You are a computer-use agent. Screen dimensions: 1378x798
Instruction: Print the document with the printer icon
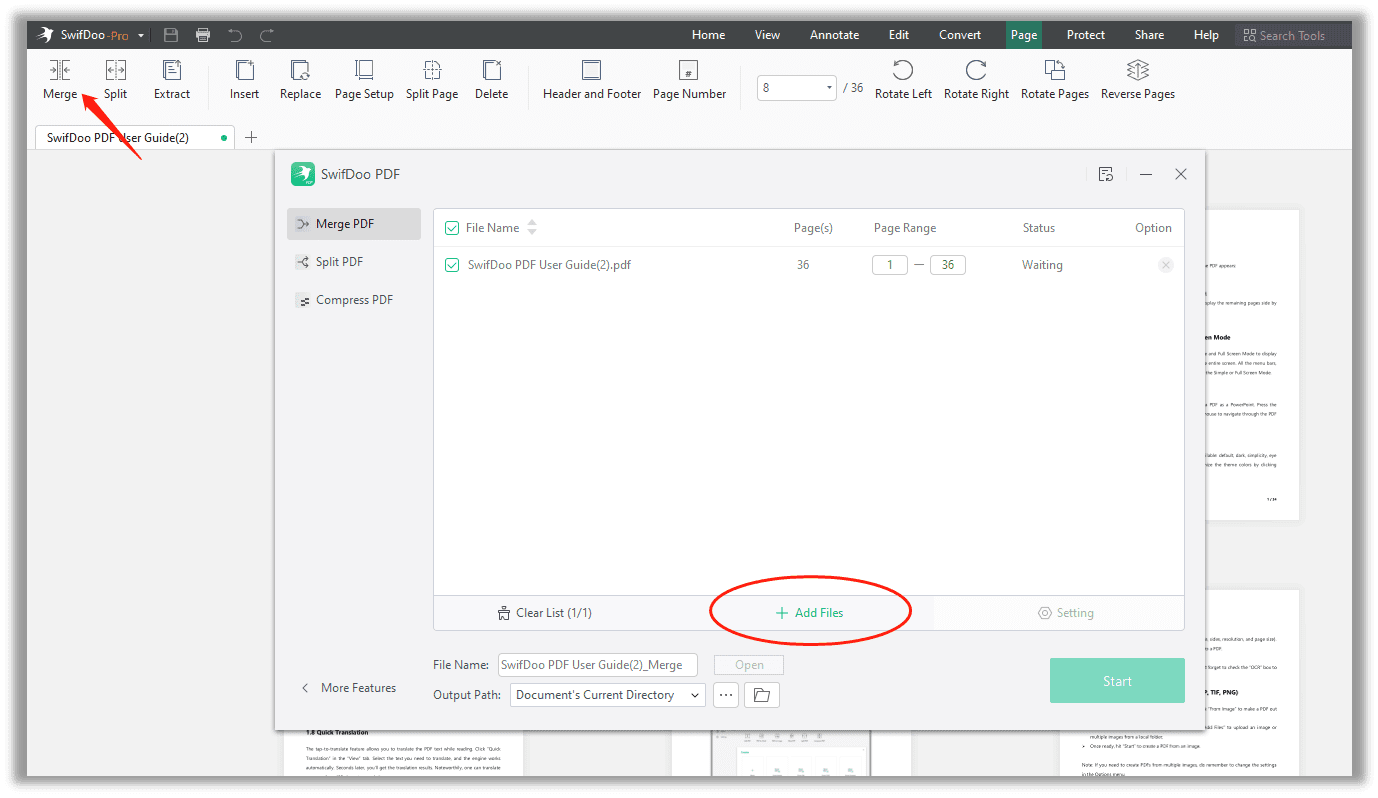203,35
